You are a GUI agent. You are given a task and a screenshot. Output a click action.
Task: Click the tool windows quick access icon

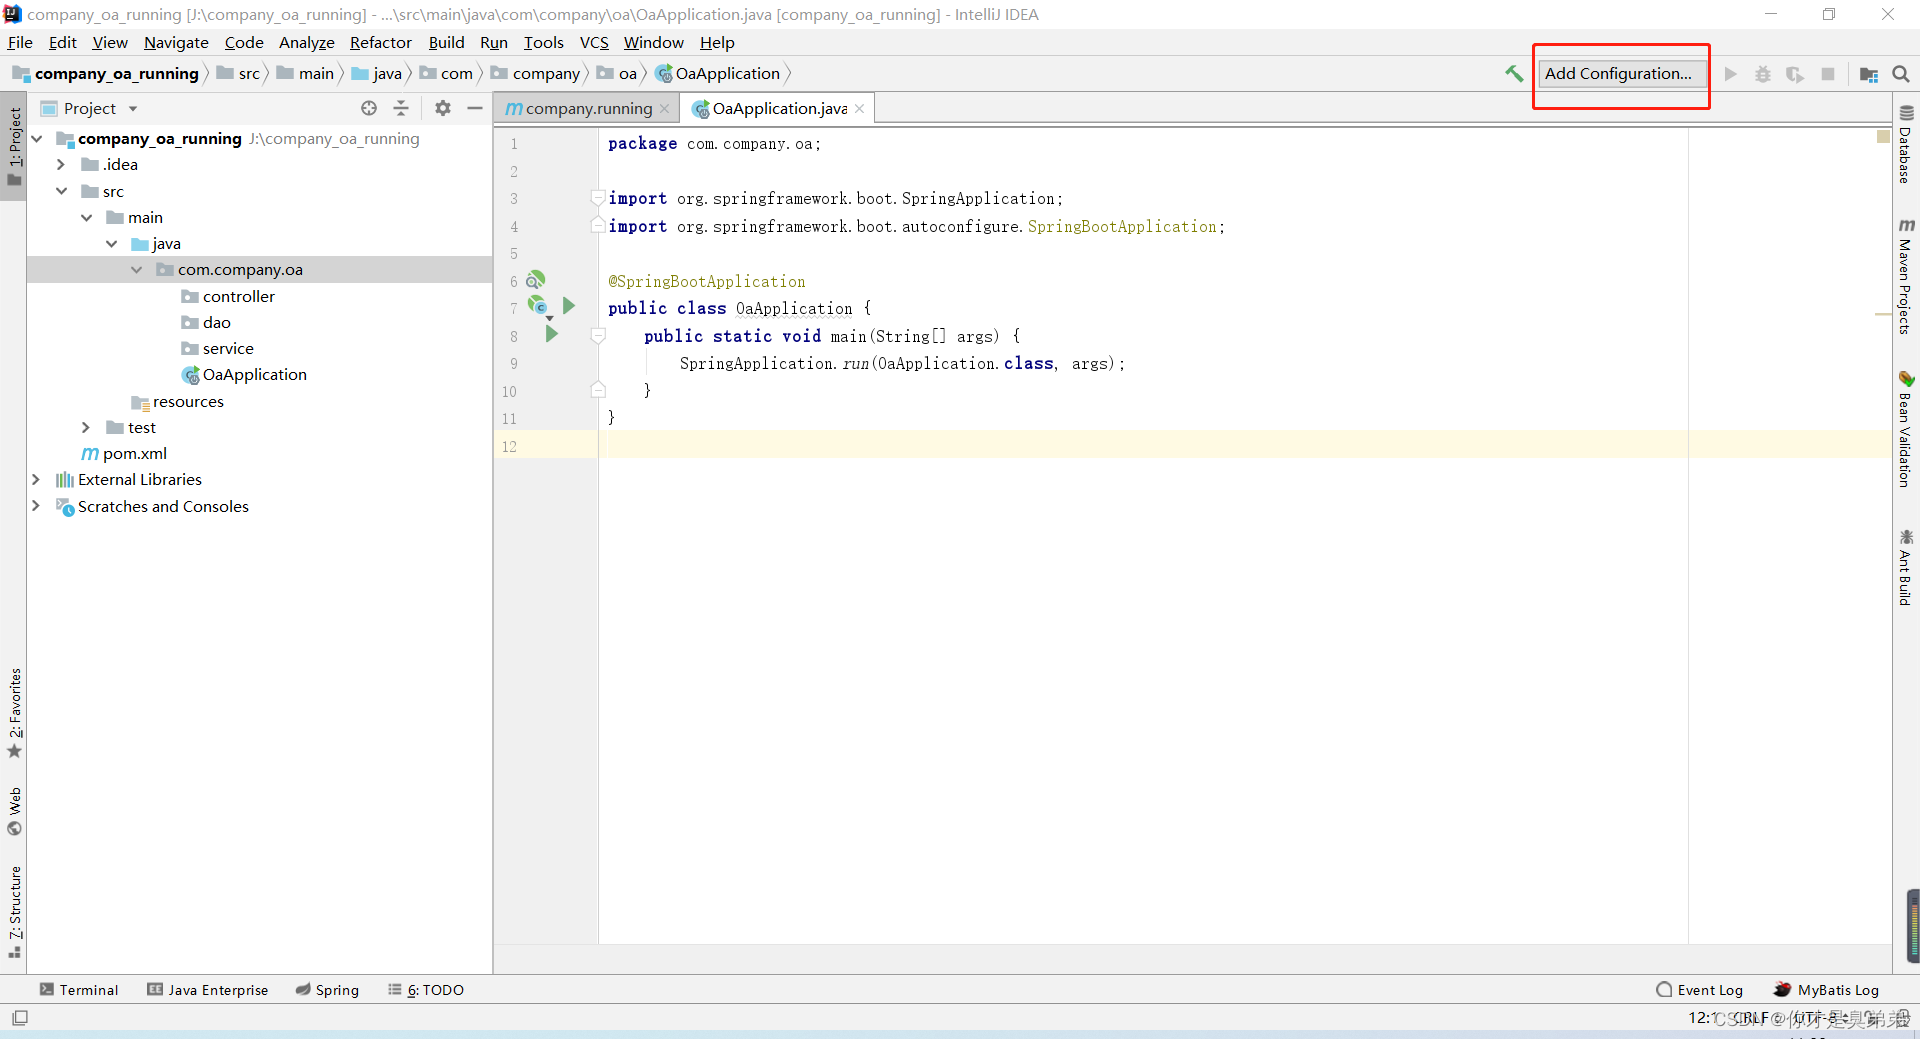[20, 1018]
